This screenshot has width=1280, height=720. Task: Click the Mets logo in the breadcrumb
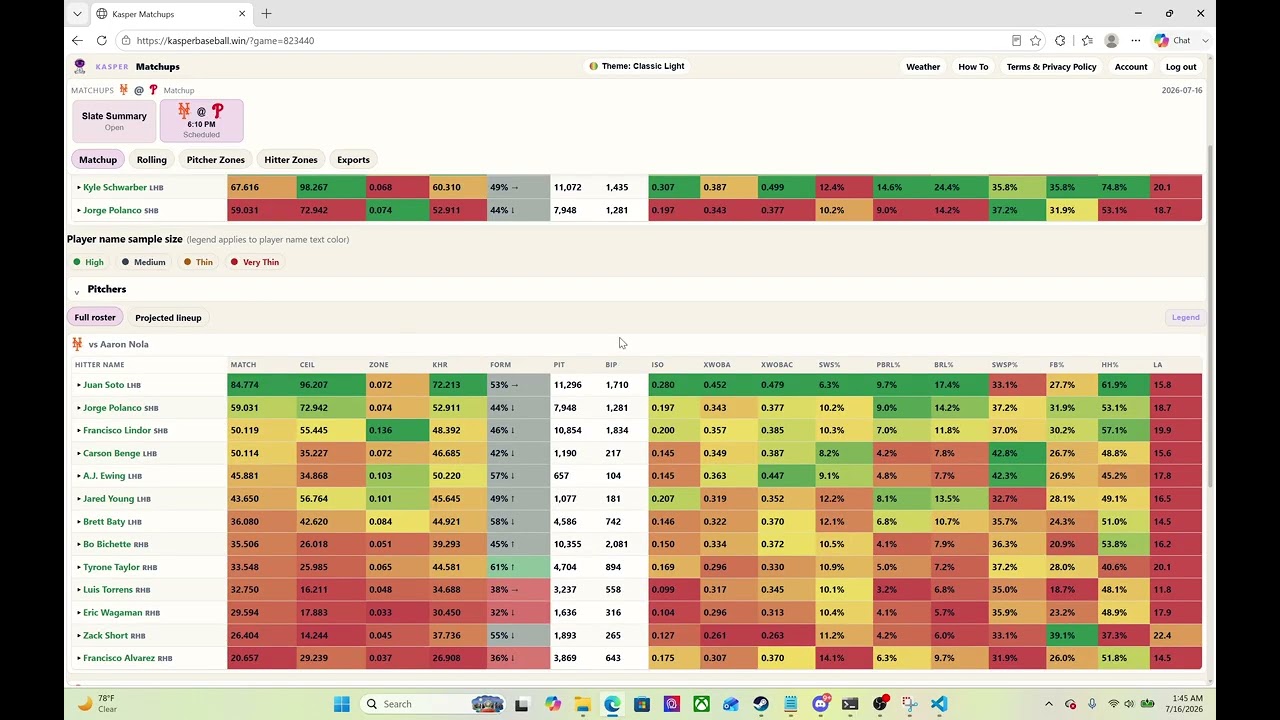click(124, 90)
